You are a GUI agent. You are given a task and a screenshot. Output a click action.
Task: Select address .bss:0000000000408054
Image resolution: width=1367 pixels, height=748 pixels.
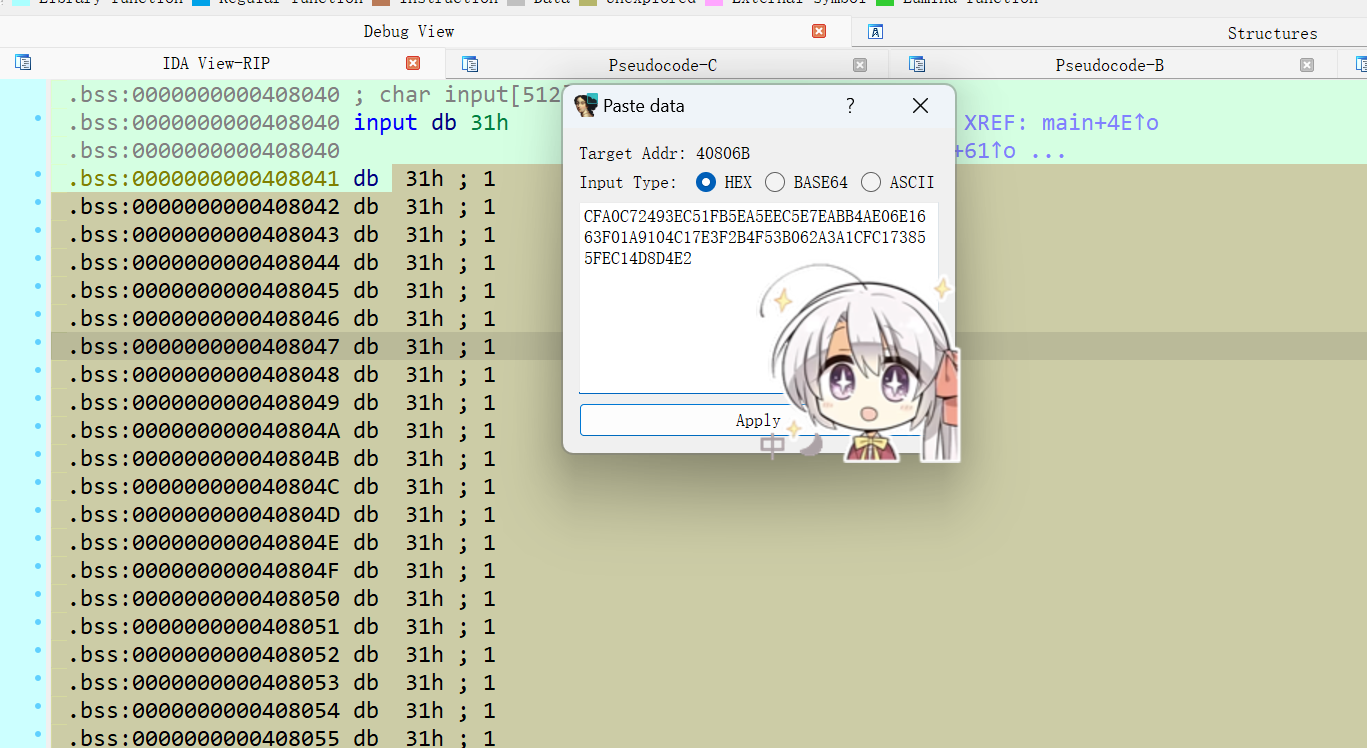coord(204,710)
